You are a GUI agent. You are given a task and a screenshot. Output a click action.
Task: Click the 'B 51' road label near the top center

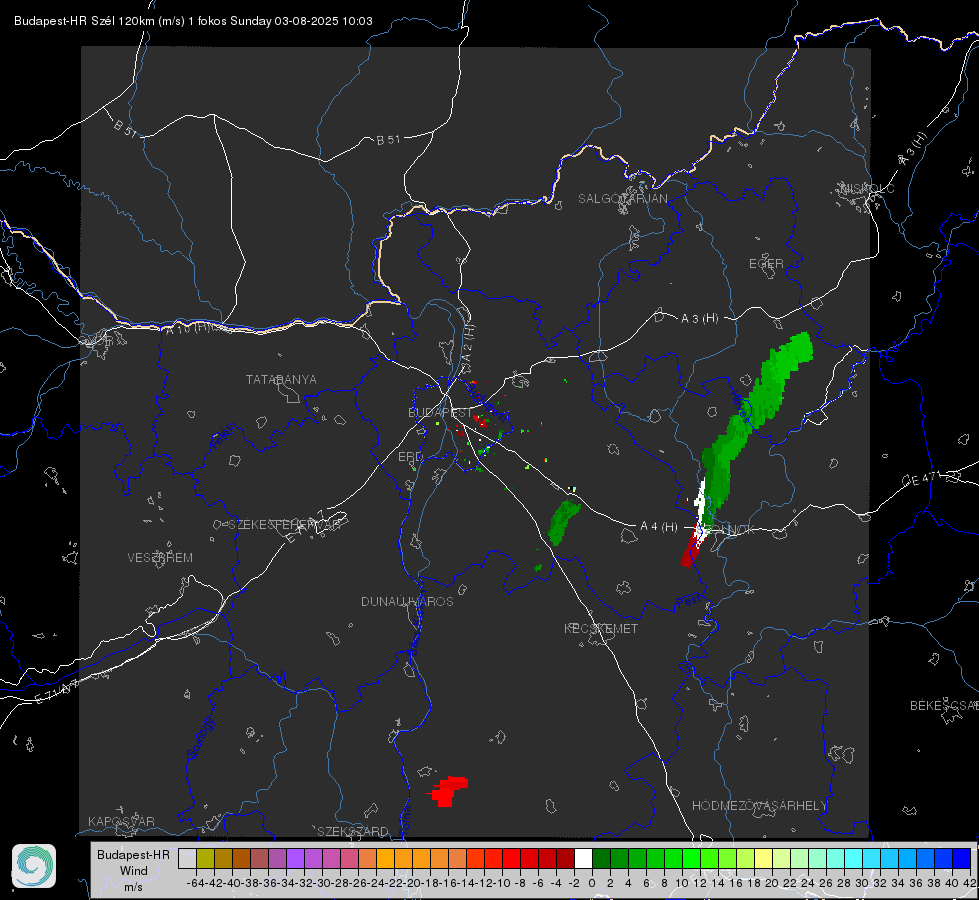point(388,140)
